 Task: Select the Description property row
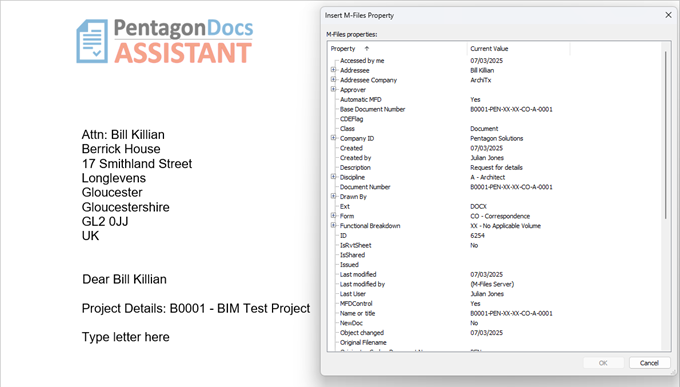tap(355, 167)
